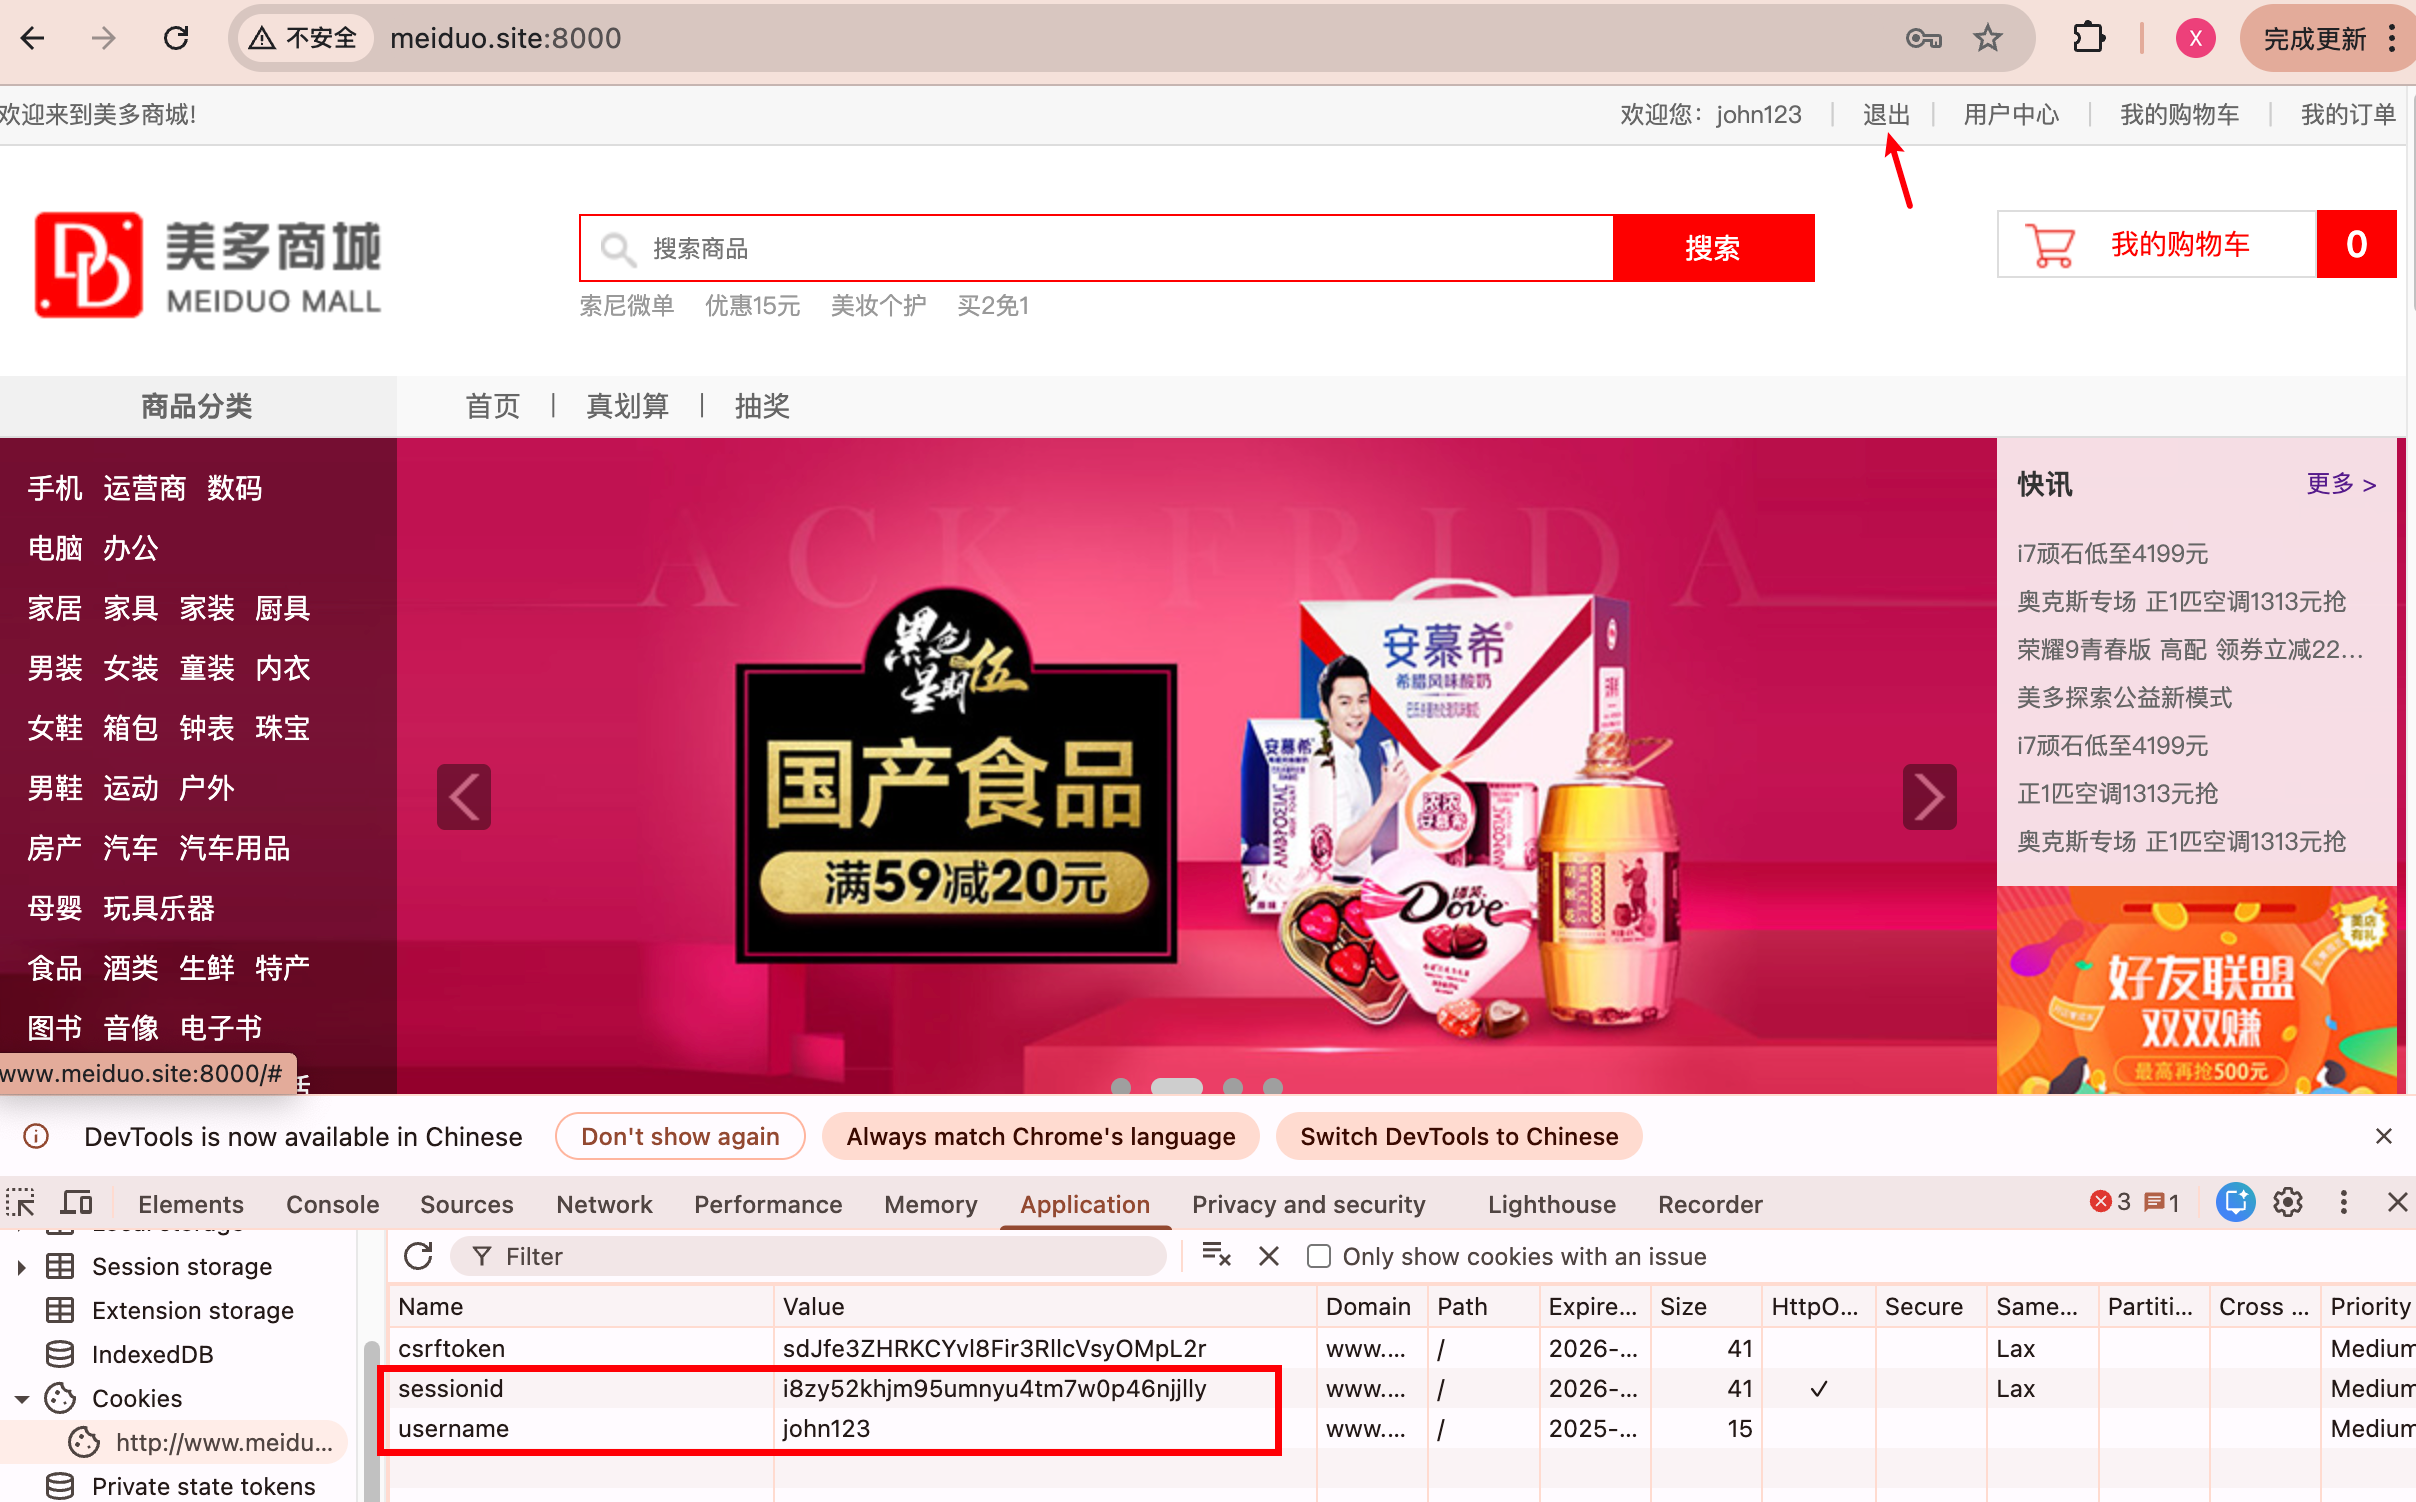This screenshot has width=2416, height=1502.
Task: Switch to the Network tab
Action: 604,1204
